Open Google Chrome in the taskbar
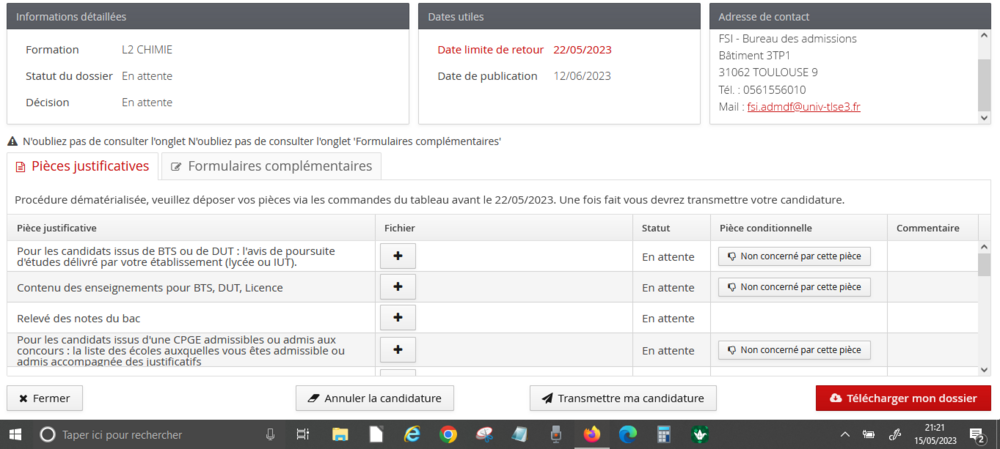The height and width of the screenshot is (449, 1000). 448,435
